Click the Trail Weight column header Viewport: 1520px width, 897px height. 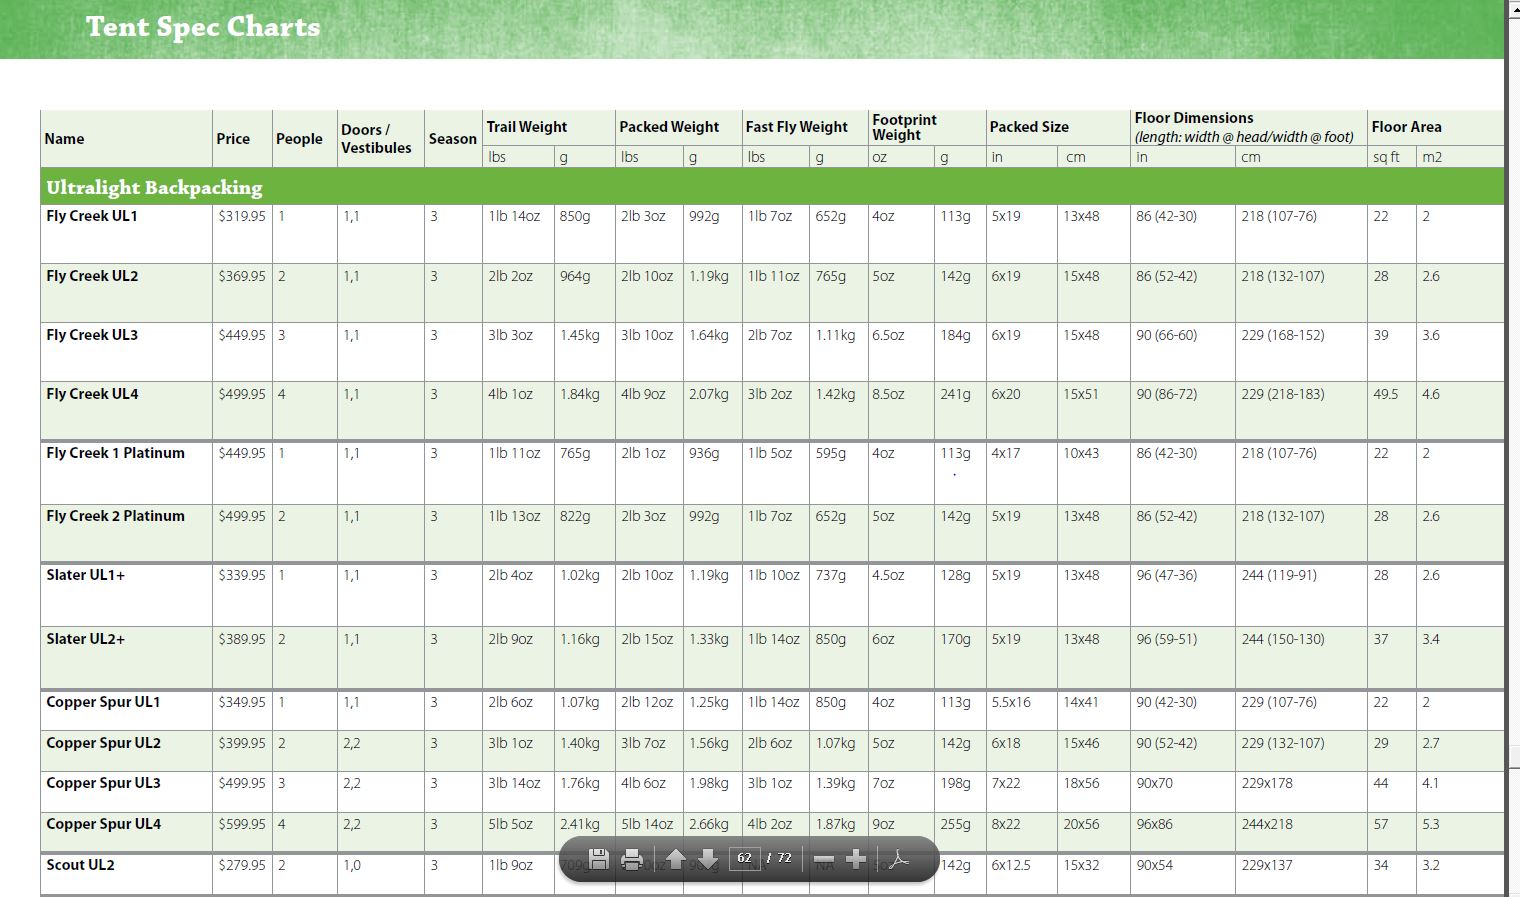(x=527, y=127)
